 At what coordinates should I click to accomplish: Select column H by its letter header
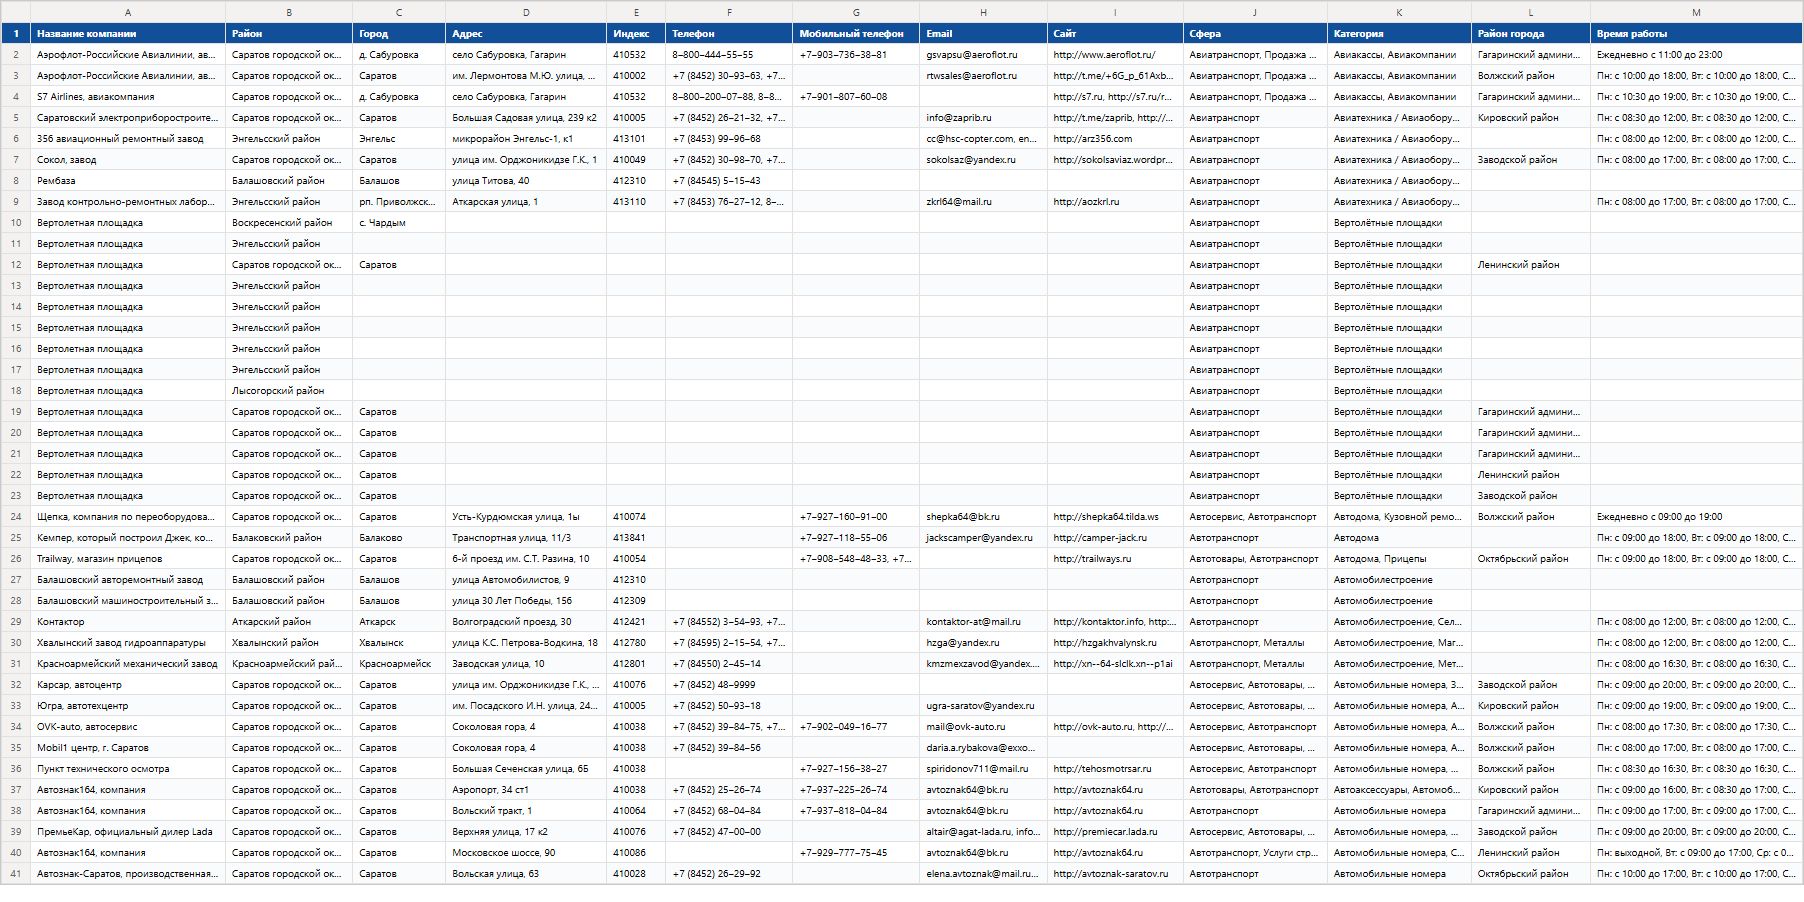pos(983,12)
